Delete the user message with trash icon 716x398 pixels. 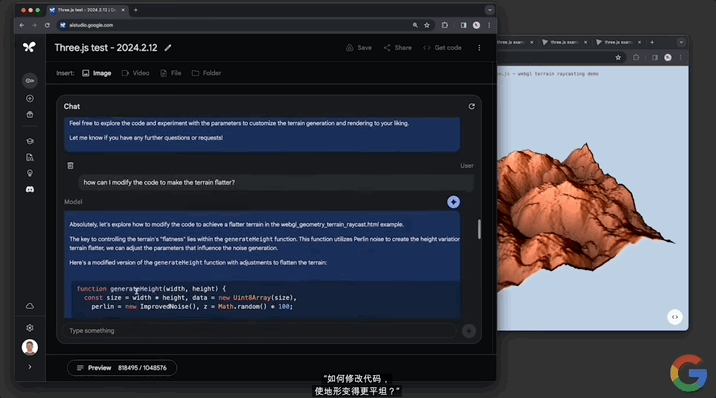point(70,166)
